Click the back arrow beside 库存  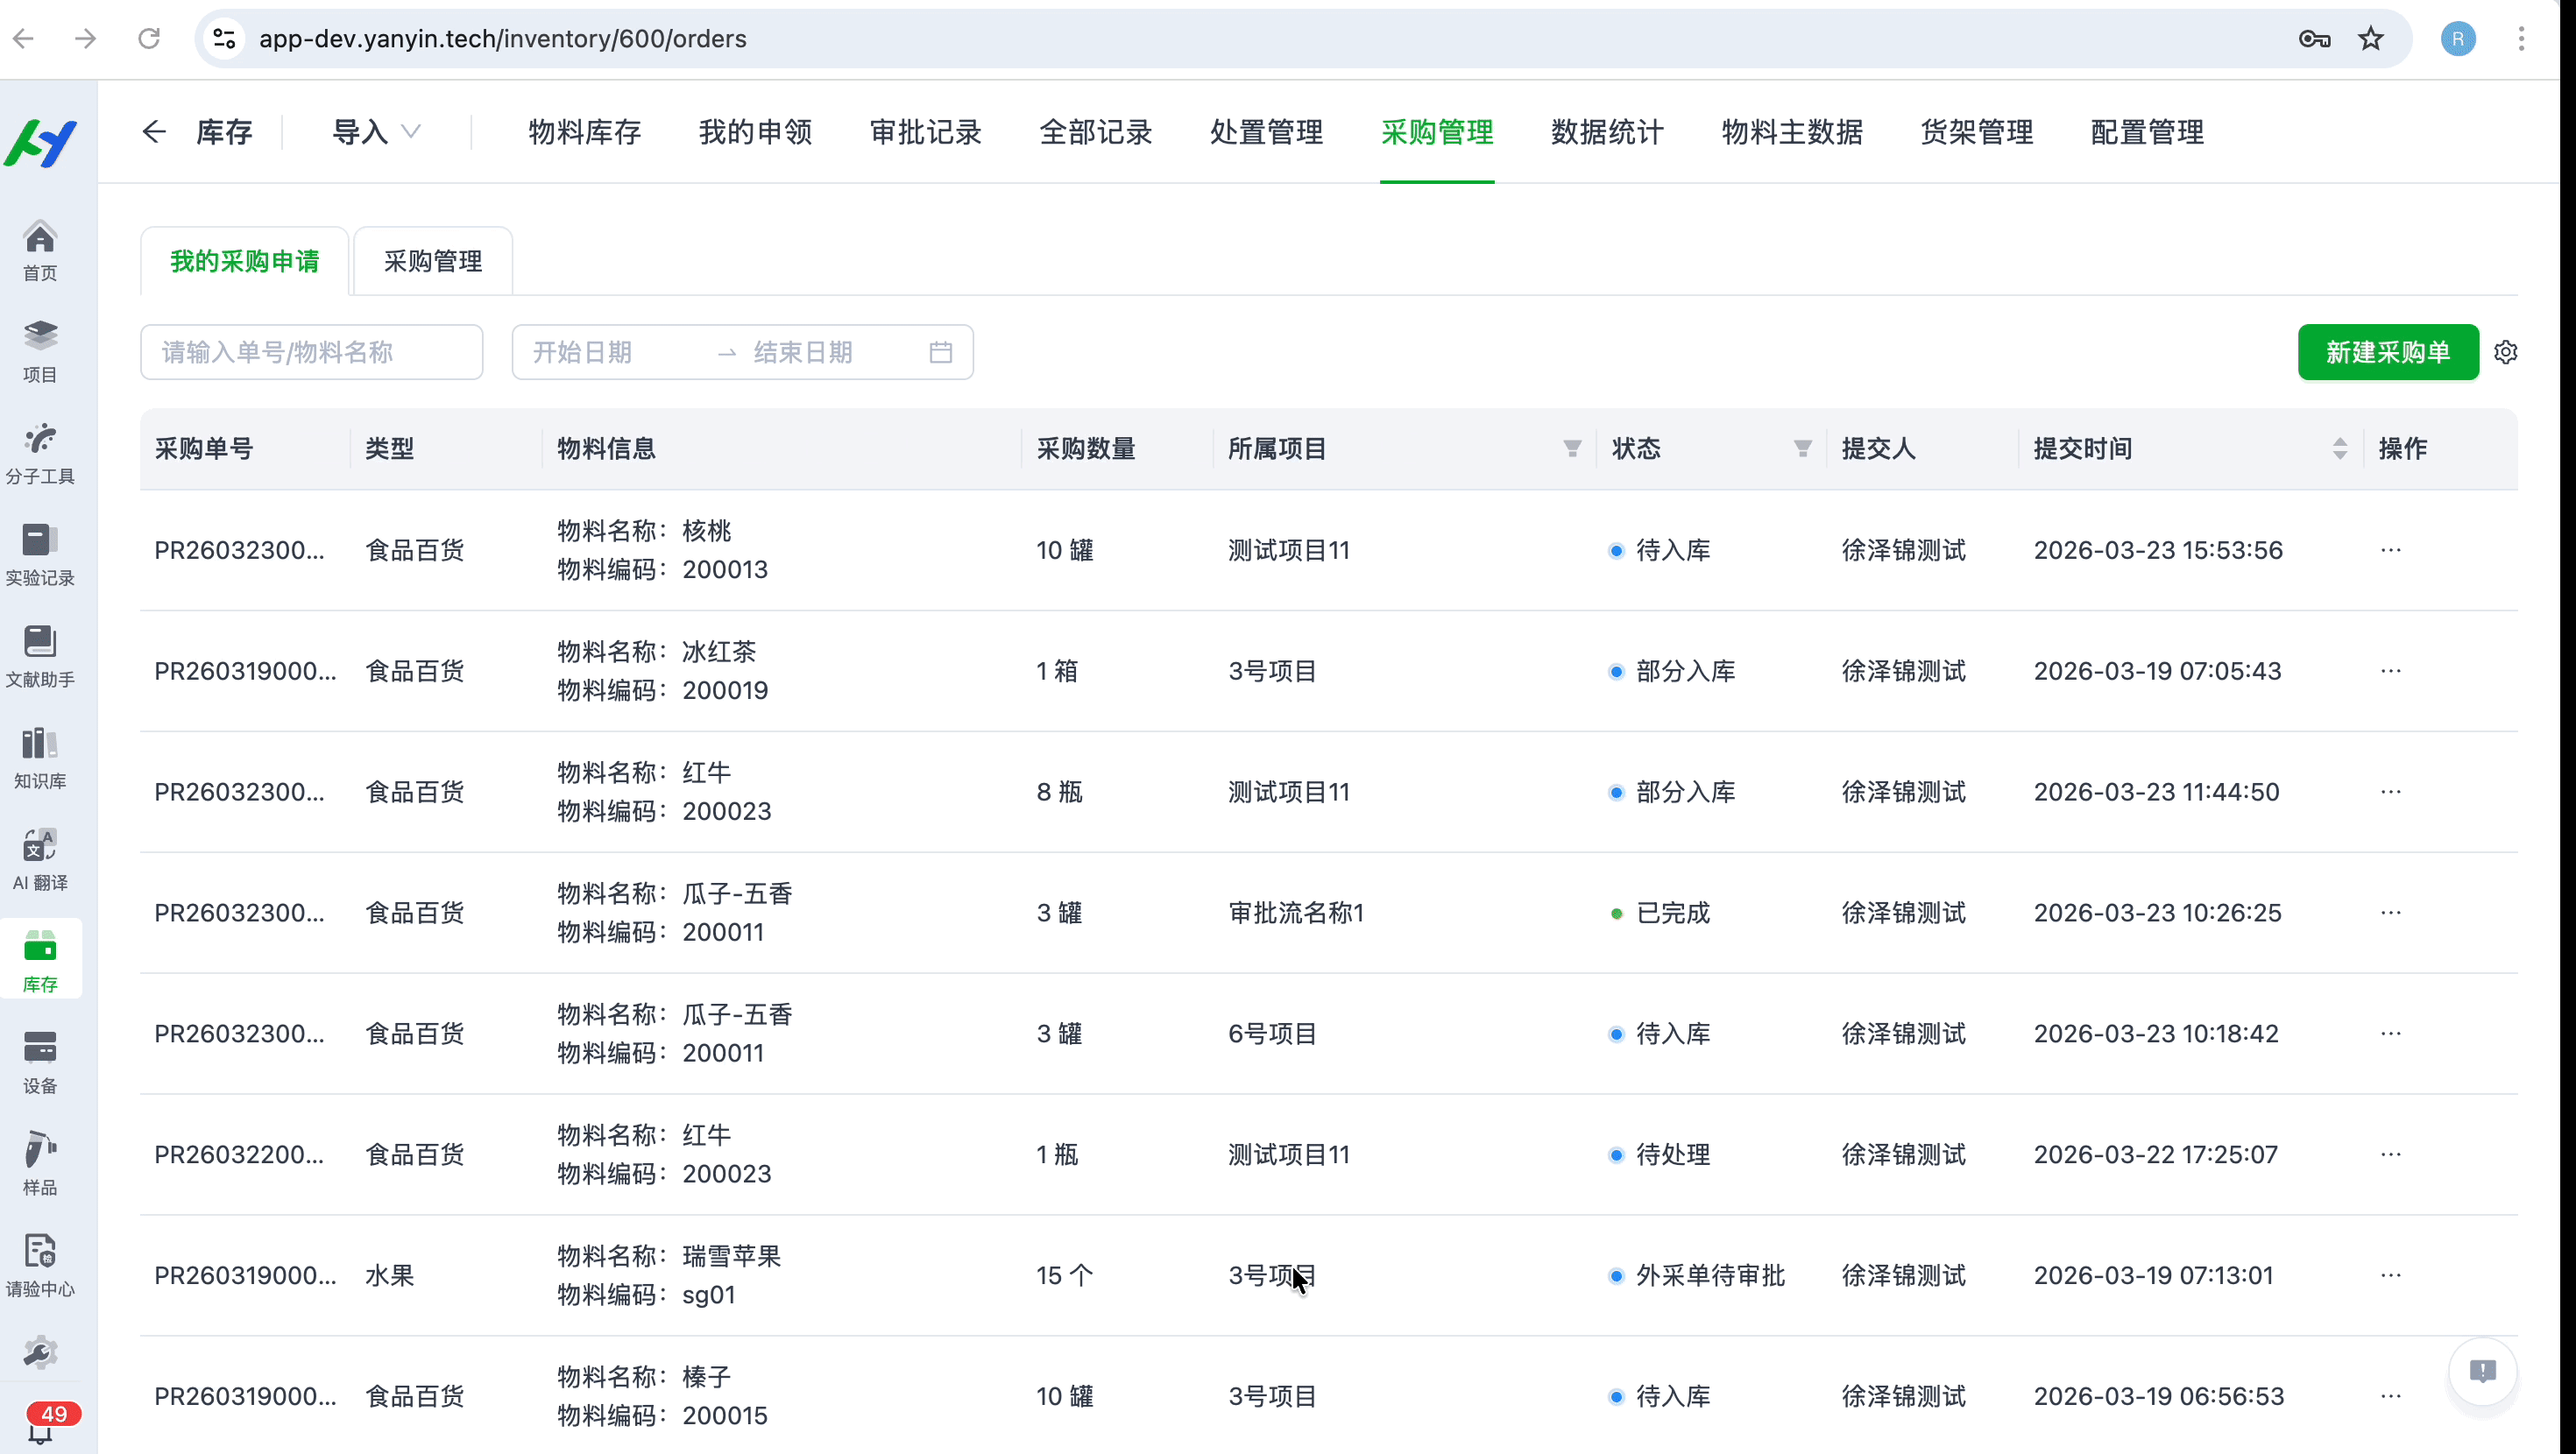(153, 131)
